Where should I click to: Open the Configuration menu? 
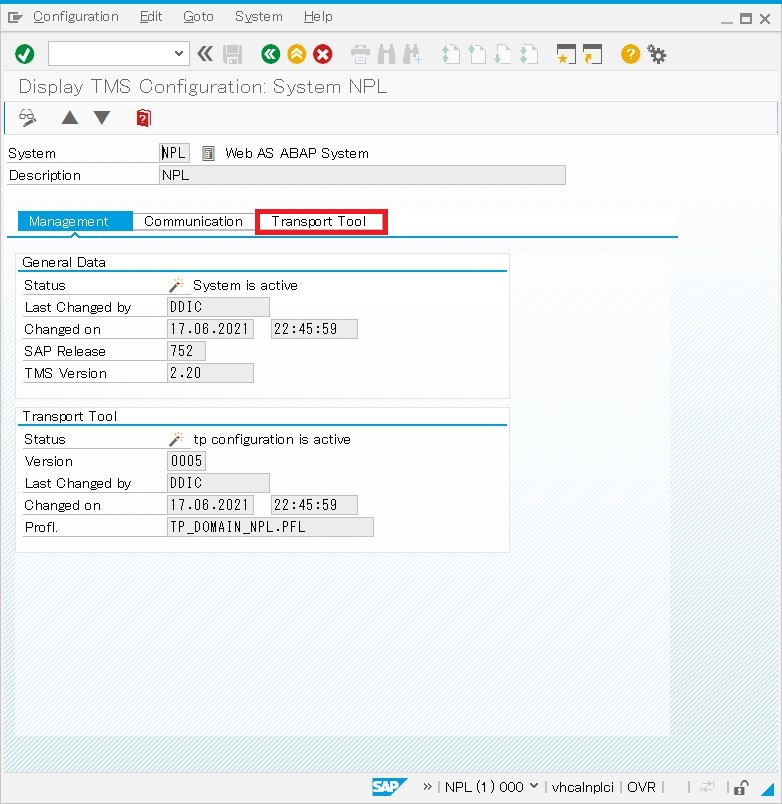76,17
